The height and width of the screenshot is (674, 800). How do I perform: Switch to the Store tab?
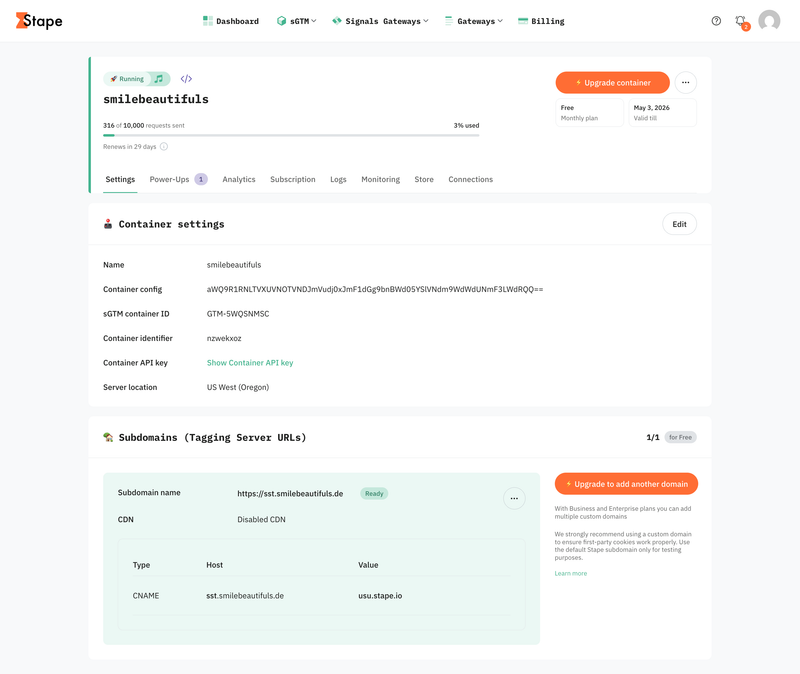point(424,179)
